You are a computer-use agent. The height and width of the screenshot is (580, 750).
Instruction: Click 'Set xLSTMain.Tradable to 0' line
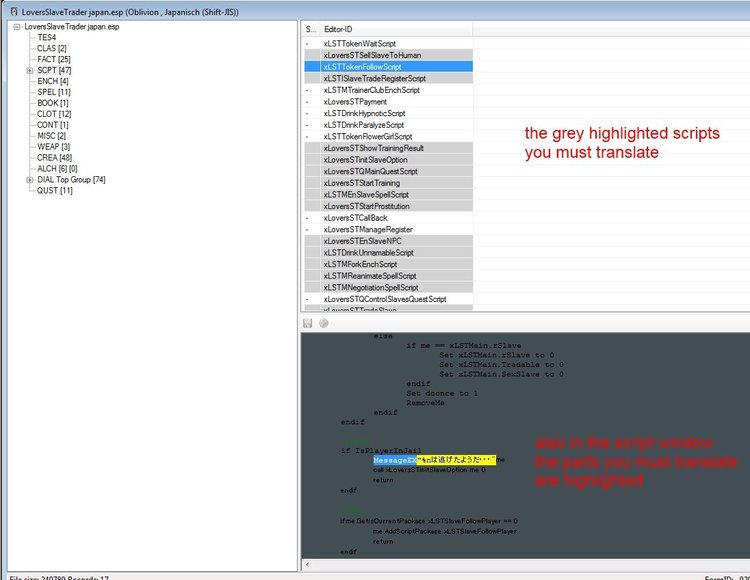point(501,364)
